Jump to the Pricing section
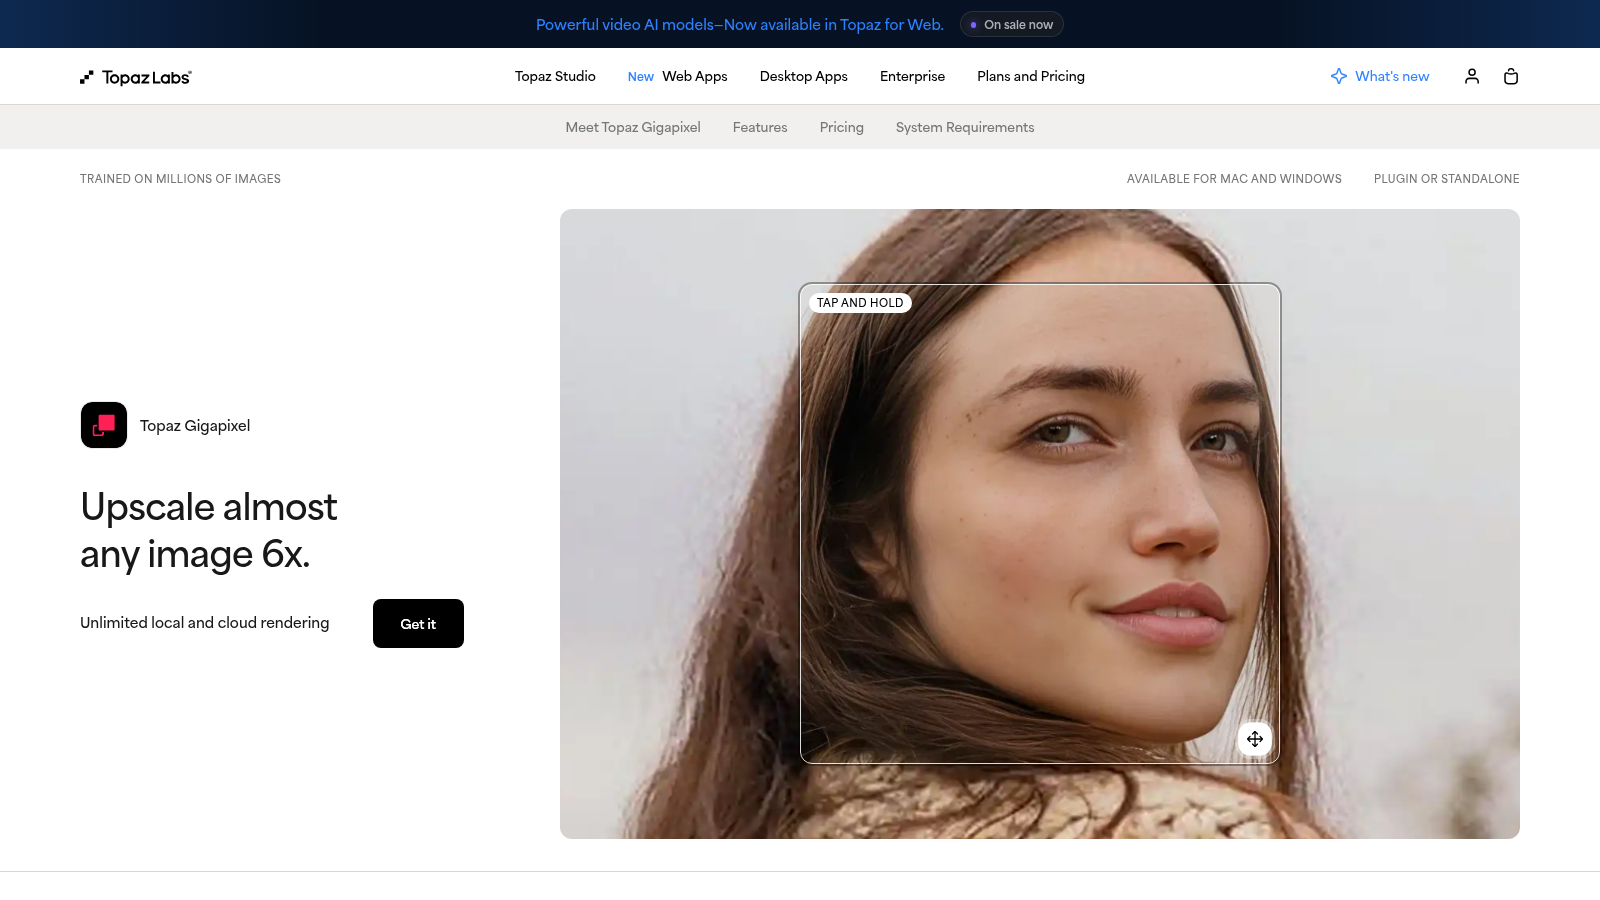The height and width of the screenshot is (900, 1600). 842,127
